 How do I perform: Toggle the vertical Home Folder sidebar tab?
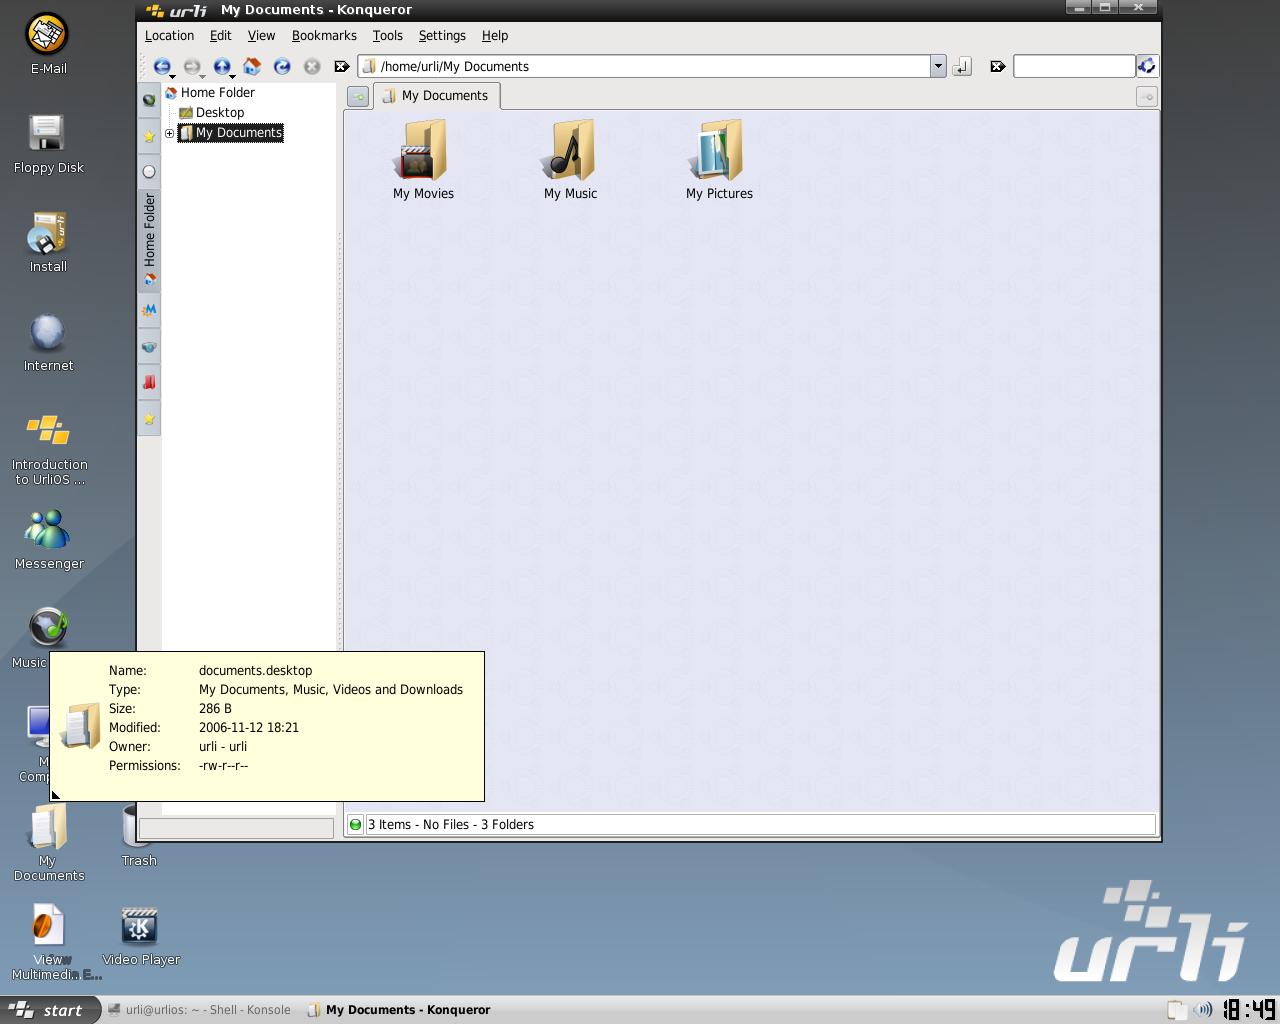click(x=149, y=240)
